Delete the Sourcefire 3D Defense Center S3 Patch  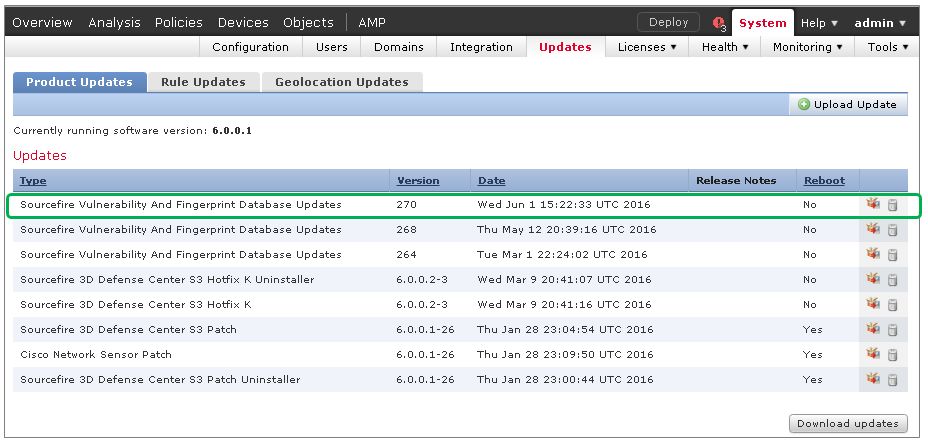click(x=892, y=329)
